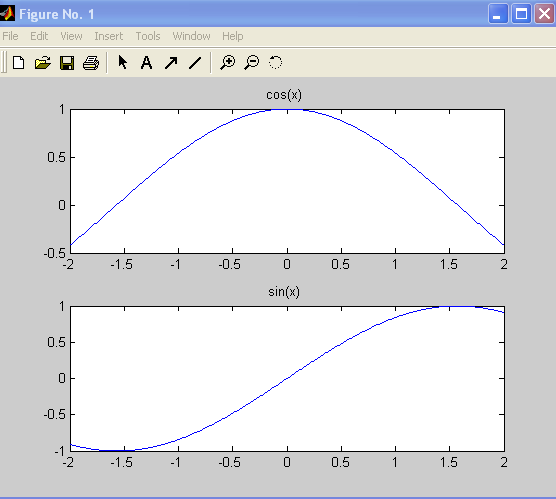Select the Add Text 'A' tool

[x=146, y=63]
